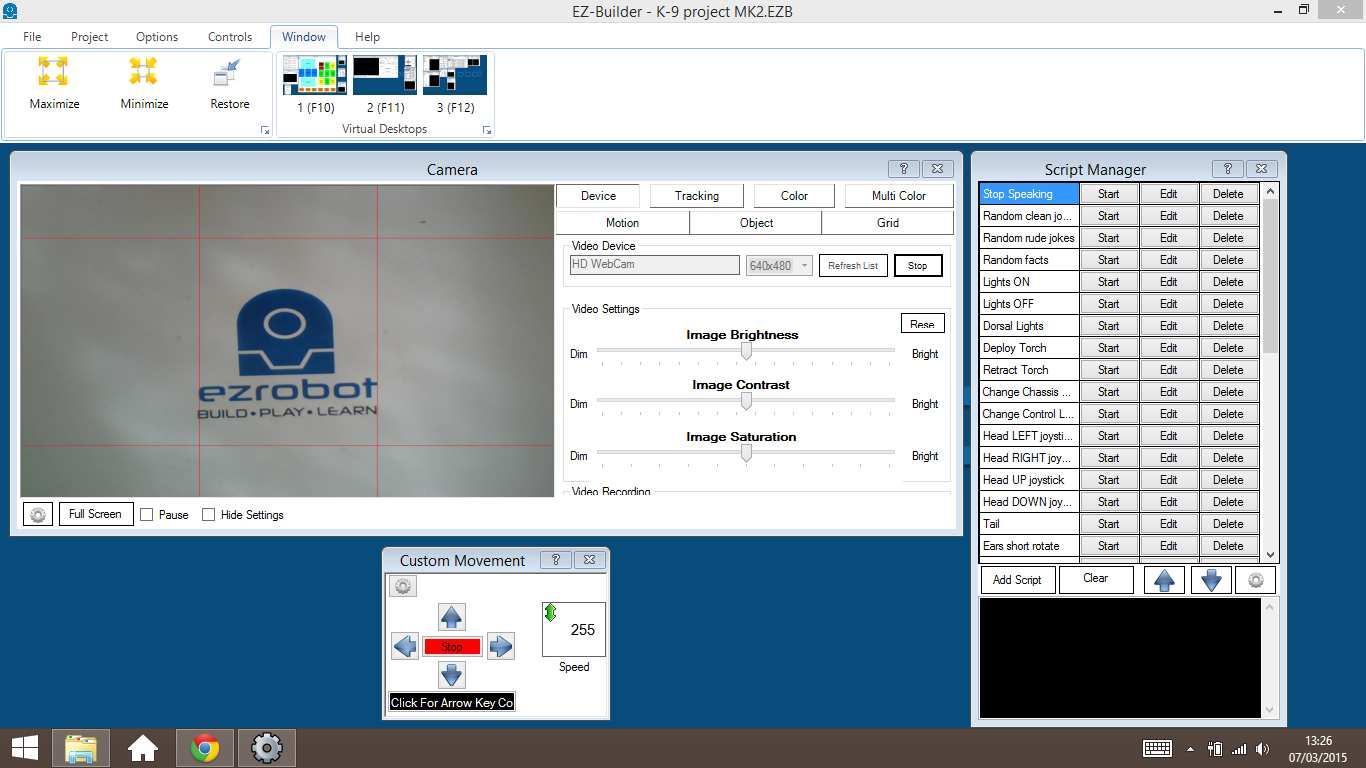1366x768 pixels.
Task: Switch to the Tracking tab in Camera
Action: tap(696, 195)
